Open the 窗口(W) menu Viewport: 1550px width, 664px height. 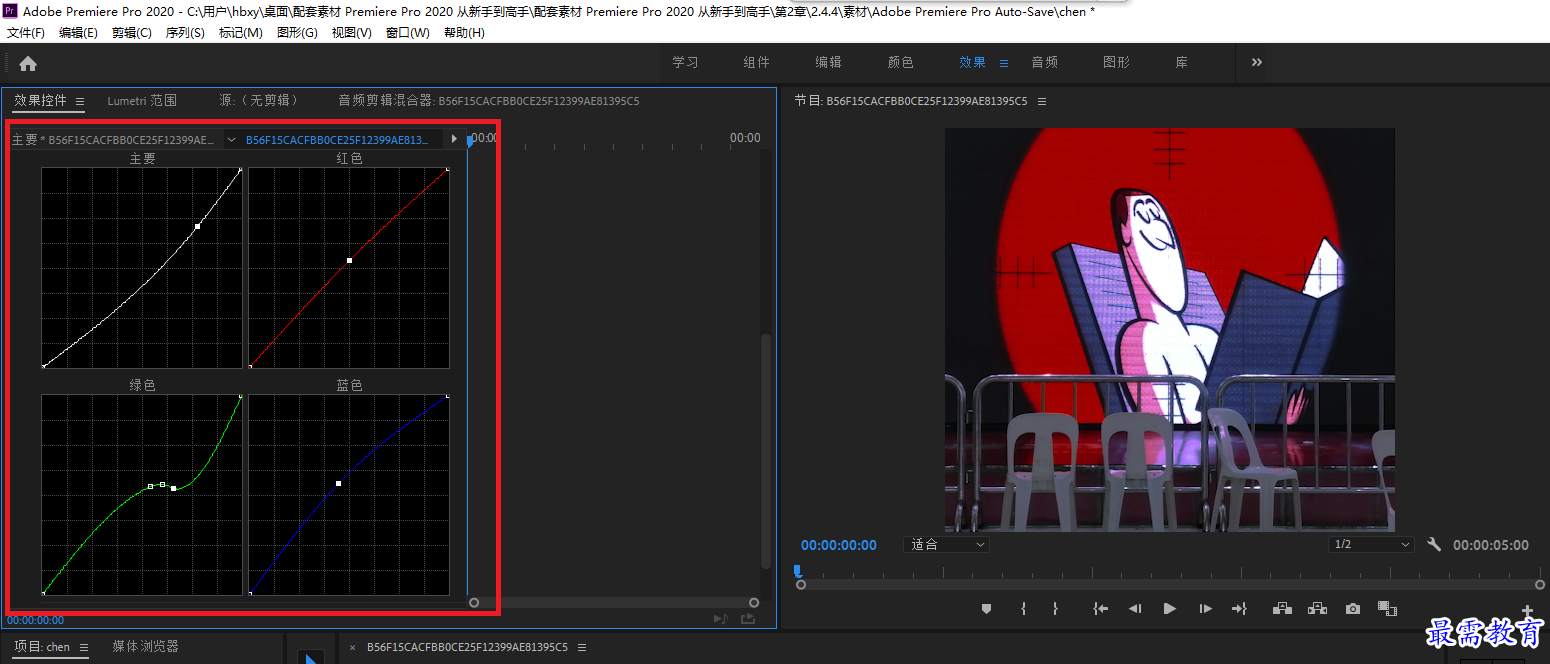408,33
